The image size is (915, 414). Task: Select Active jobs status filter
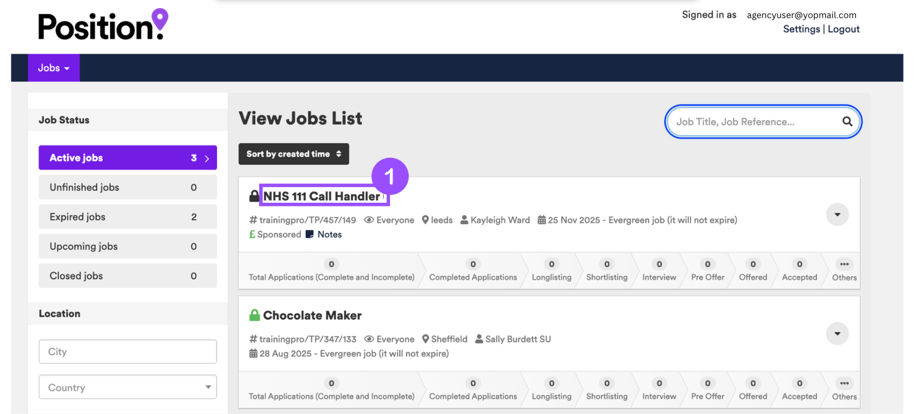(127, 158)
